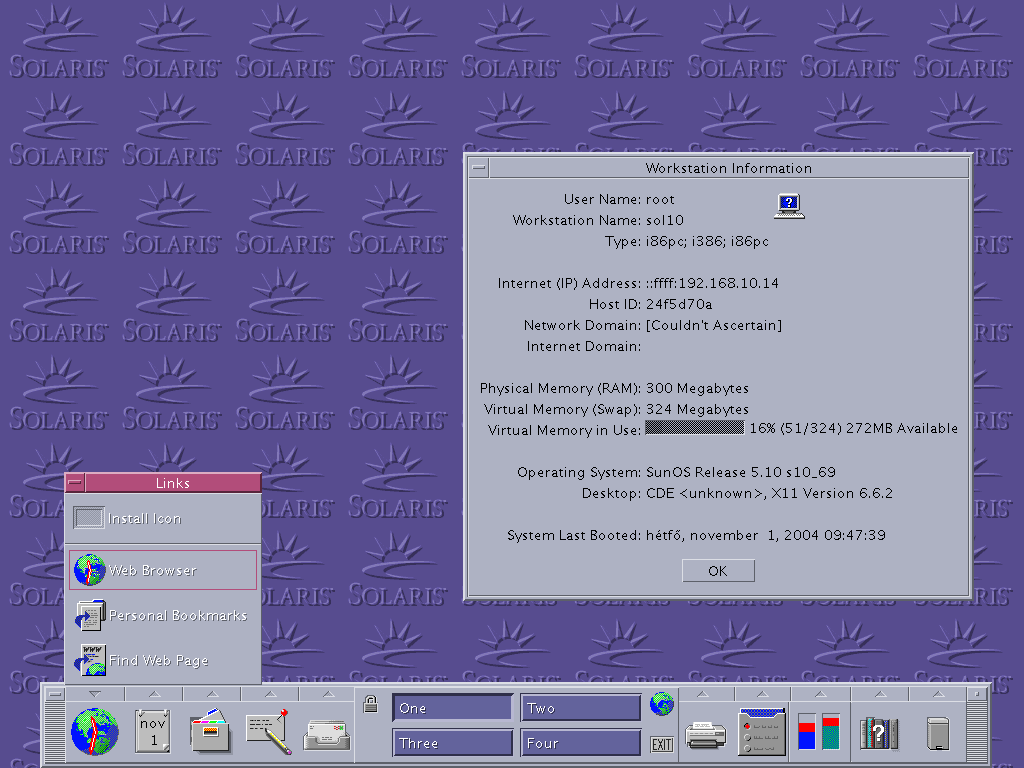
Task: Select Find Web Page label in Links
Action: coord(159,660)
